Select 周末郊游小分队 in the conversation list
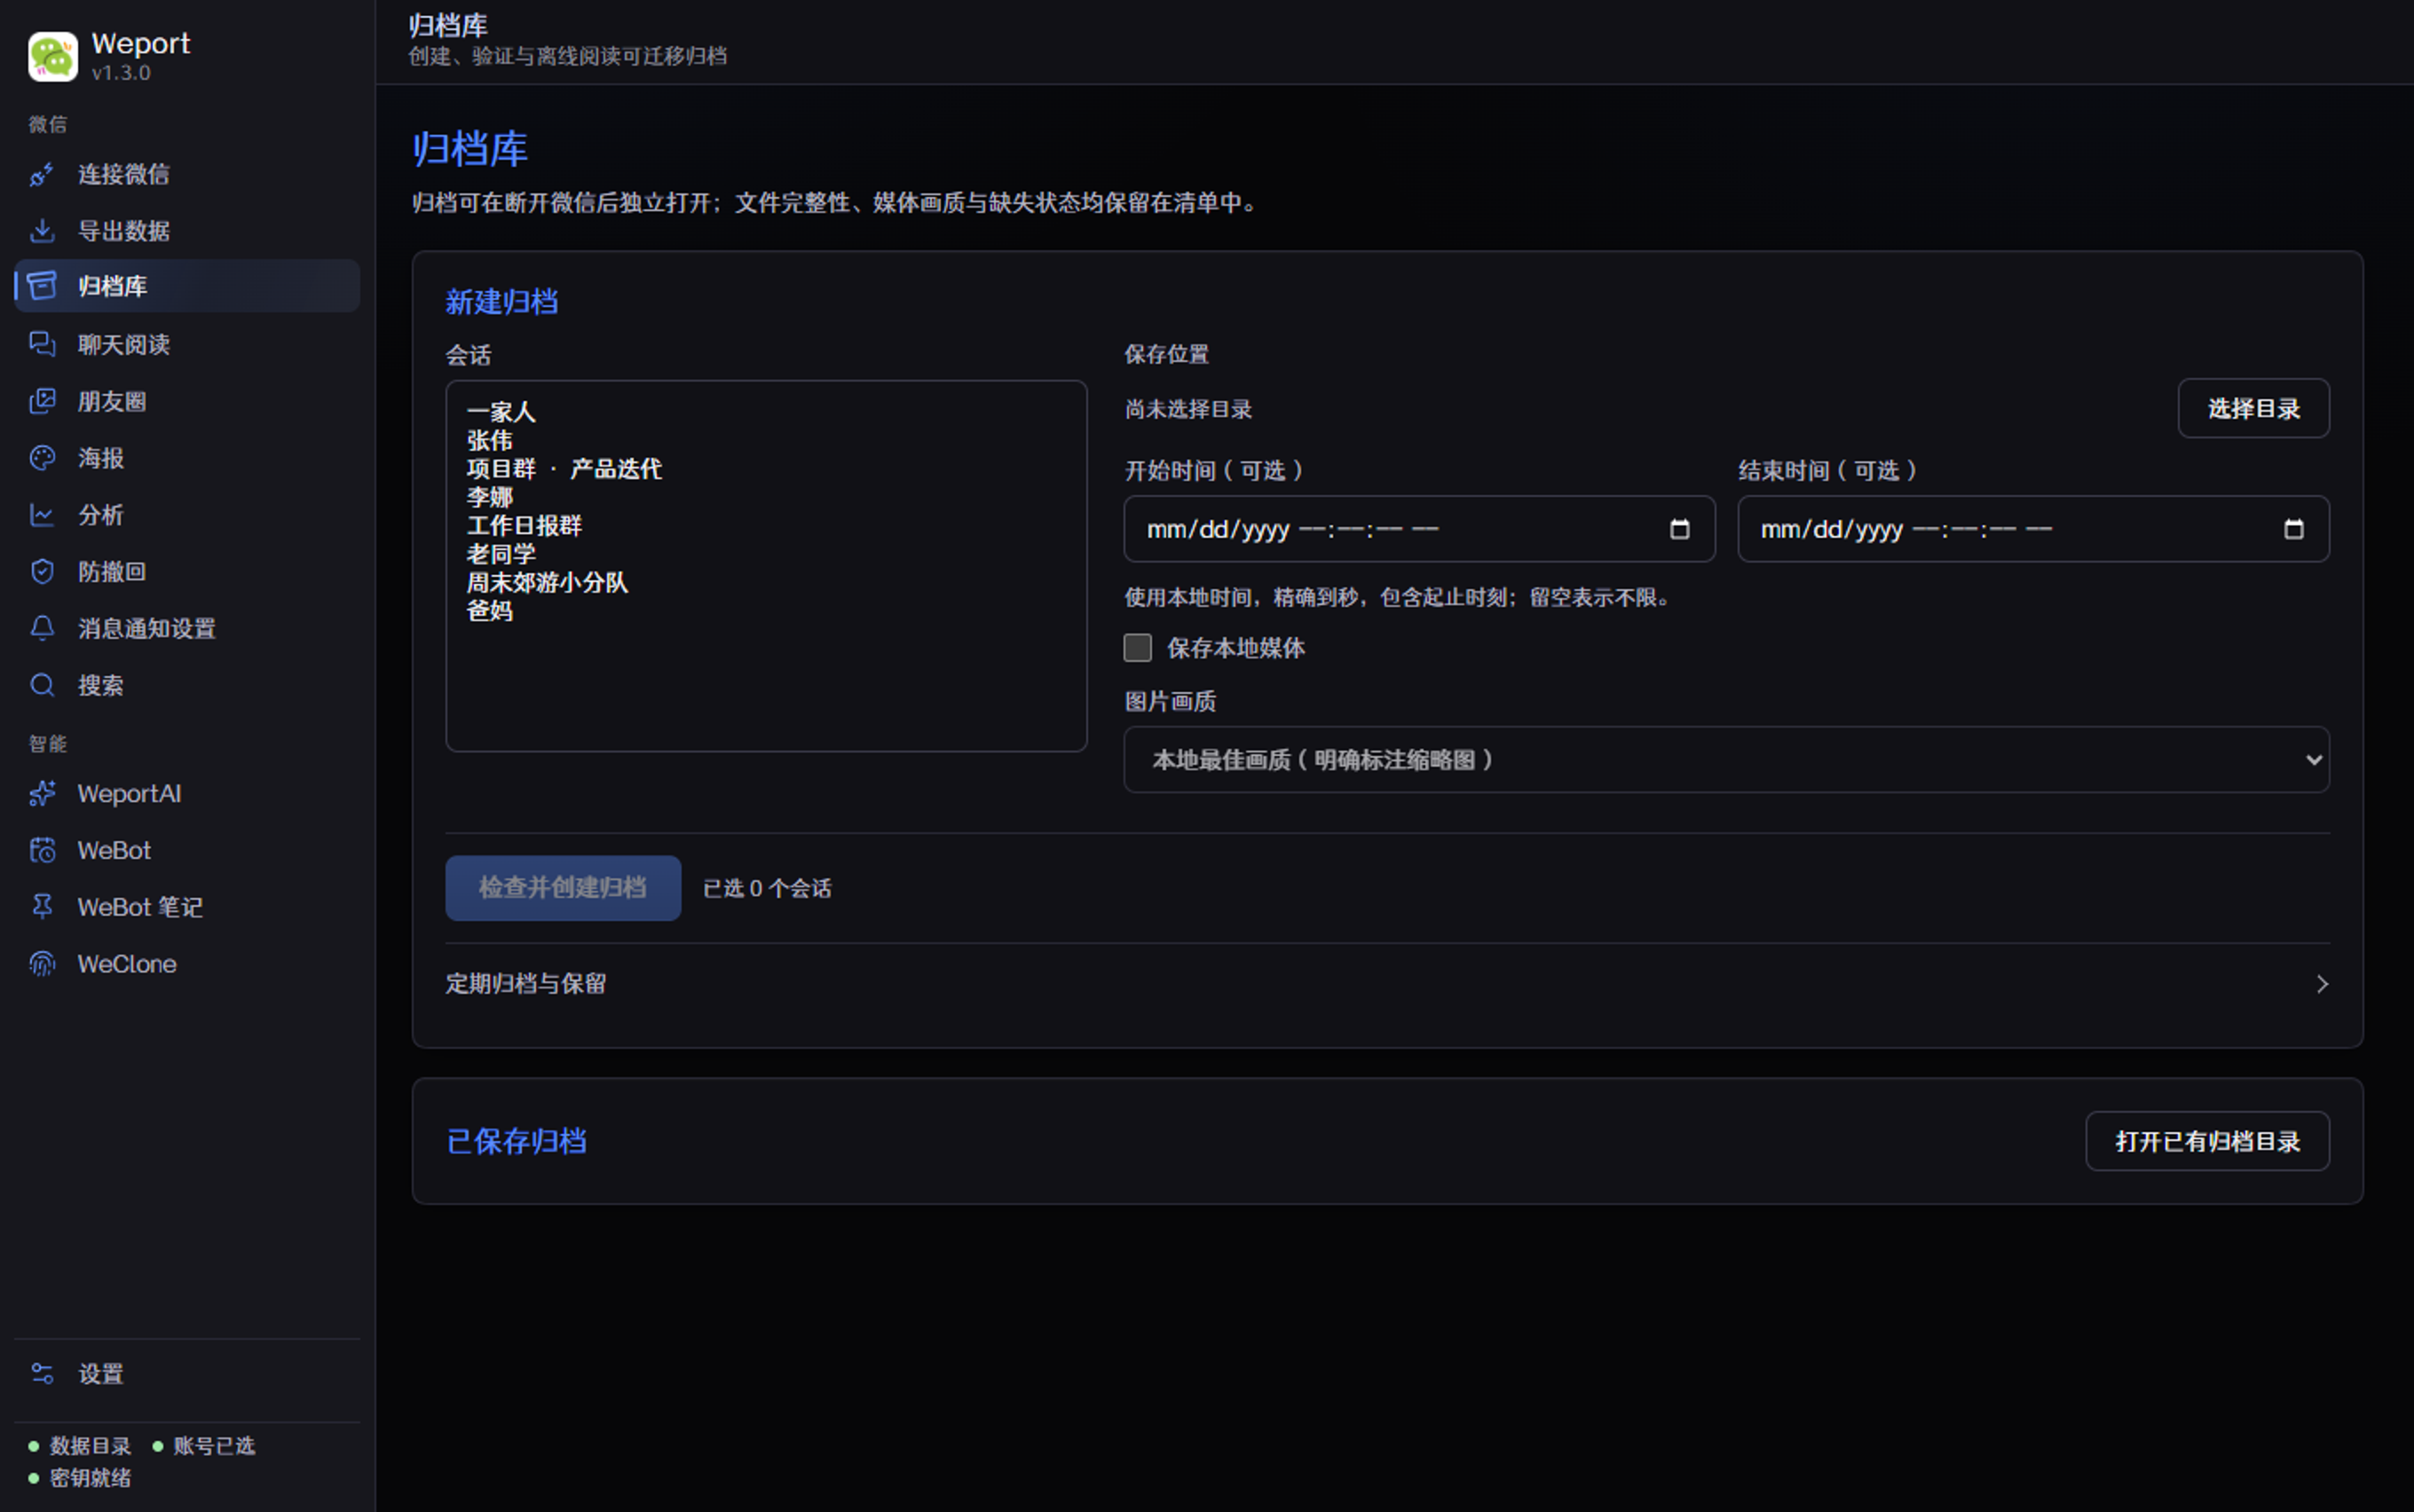 click(x=547, y=583)
